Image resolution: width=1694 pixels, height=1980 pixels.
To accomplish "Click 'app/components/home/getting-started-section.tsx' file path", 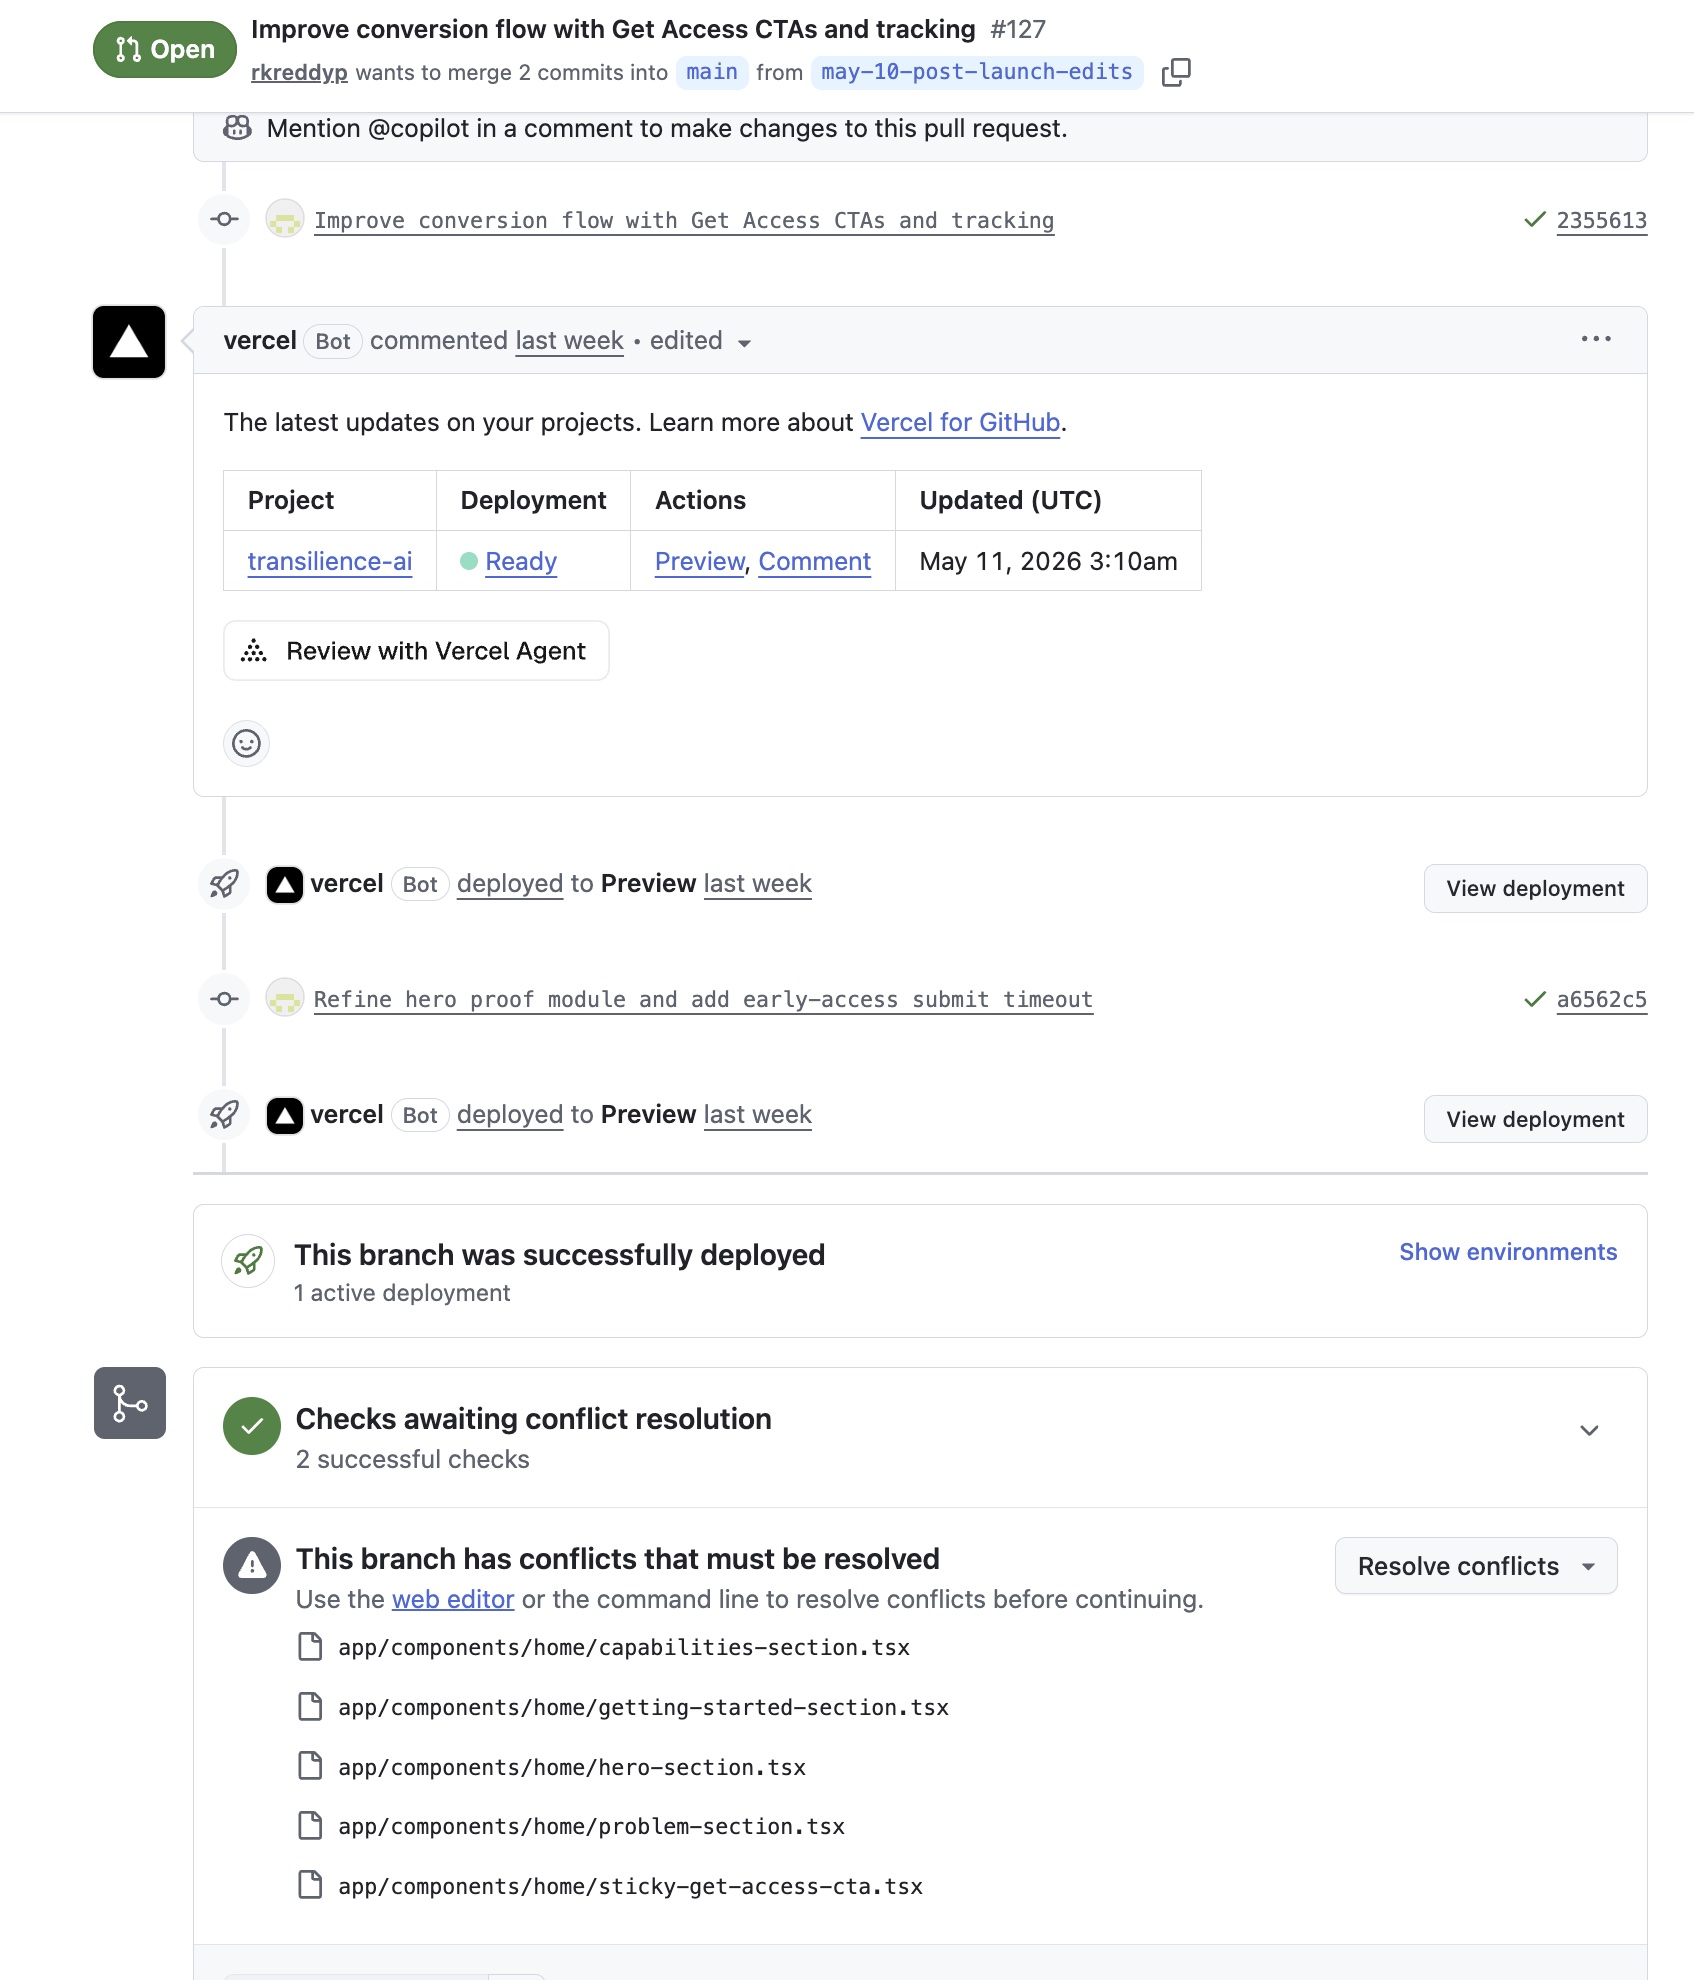I will tap(644, 1708).
